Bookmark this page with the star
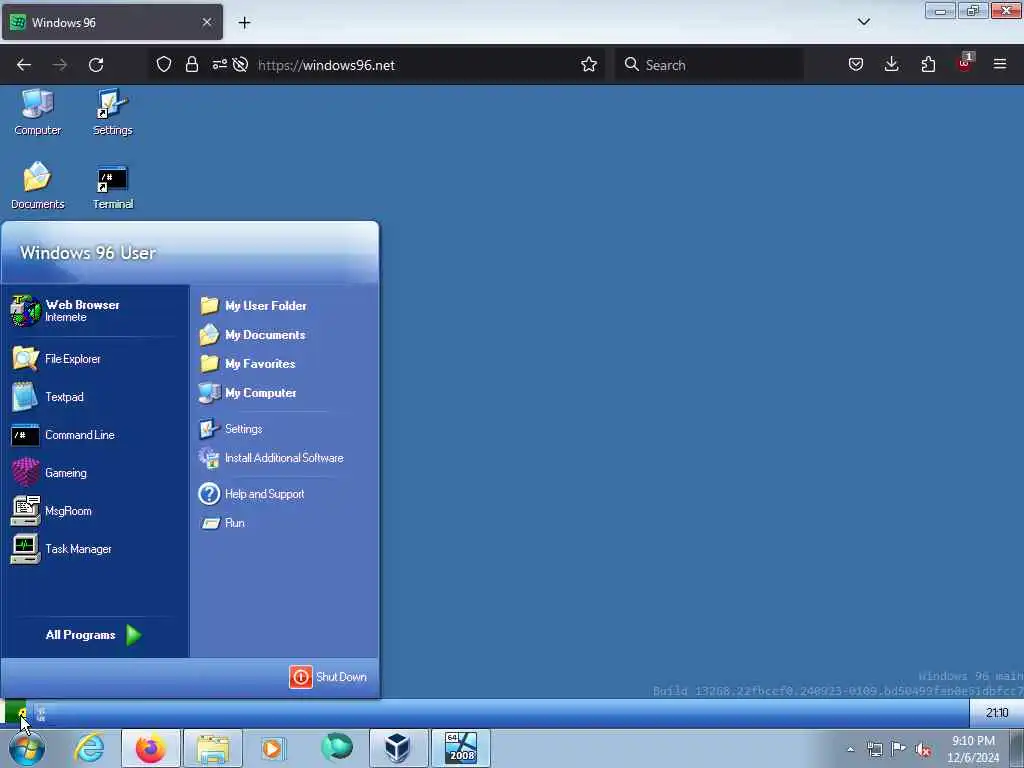 coord(588,65)
